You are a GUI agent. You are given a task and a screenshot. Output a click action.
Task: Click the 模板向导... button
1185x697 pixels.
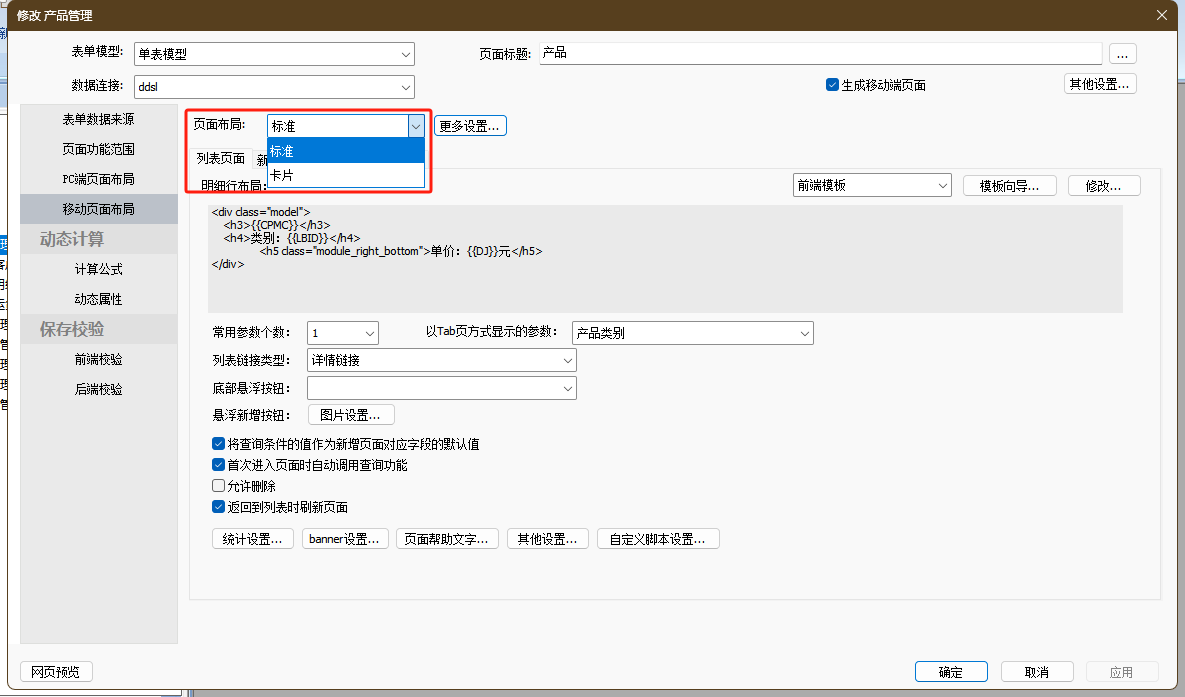[x=1009, y=186]
